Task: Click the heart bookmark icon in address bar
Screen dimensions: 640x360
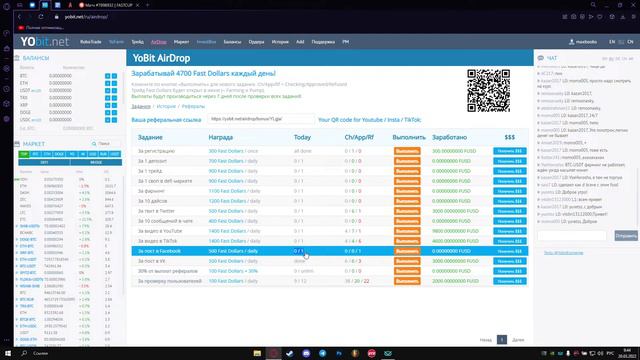Action: pyautogui.click(x=600, y=17)
